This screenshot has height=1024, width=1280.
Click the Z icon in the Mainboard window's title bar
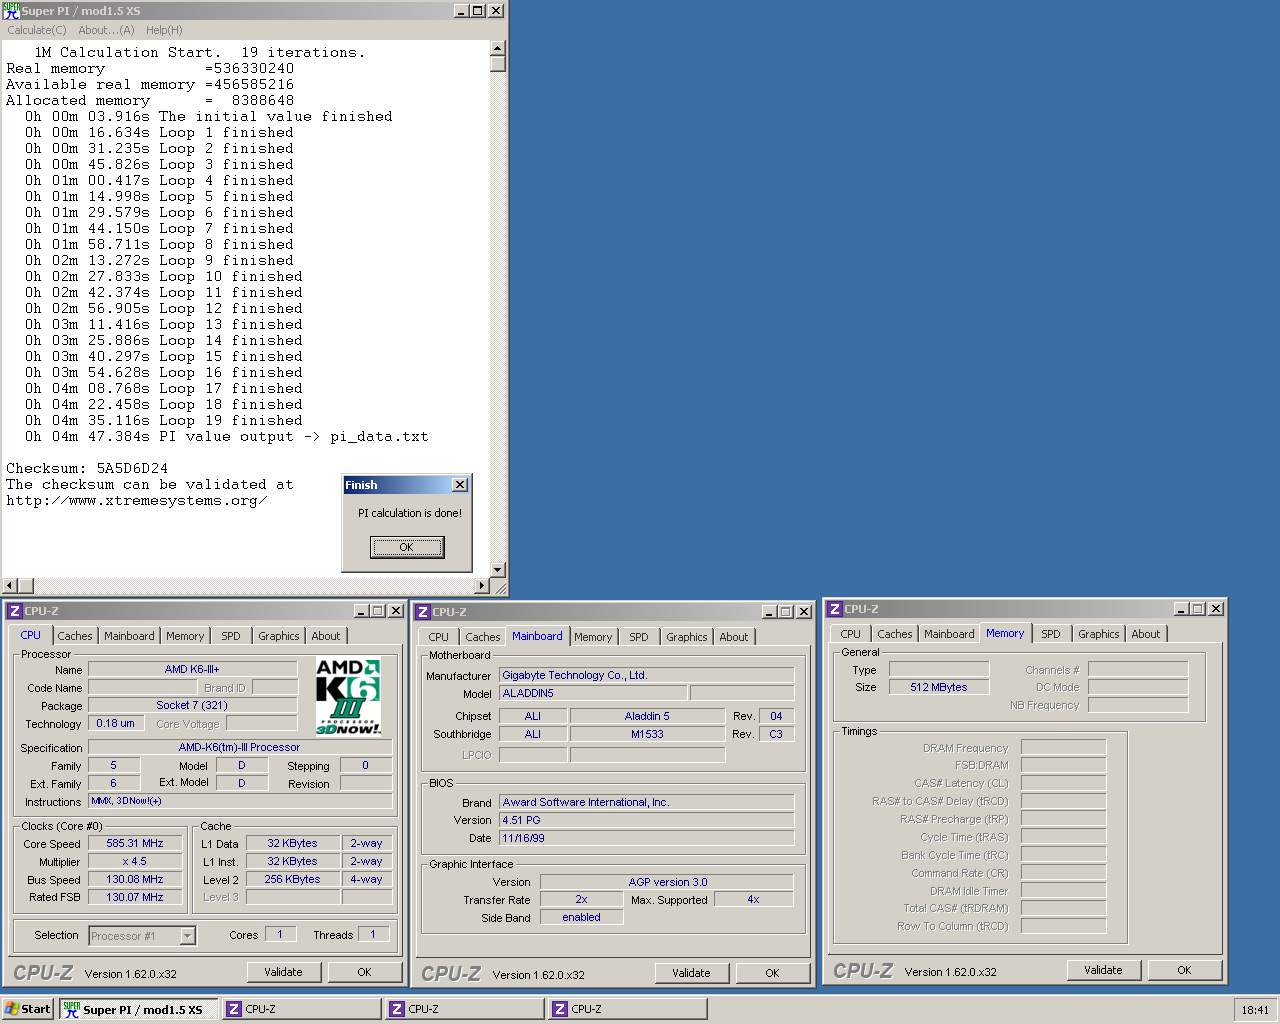click(x=423, y=612)
